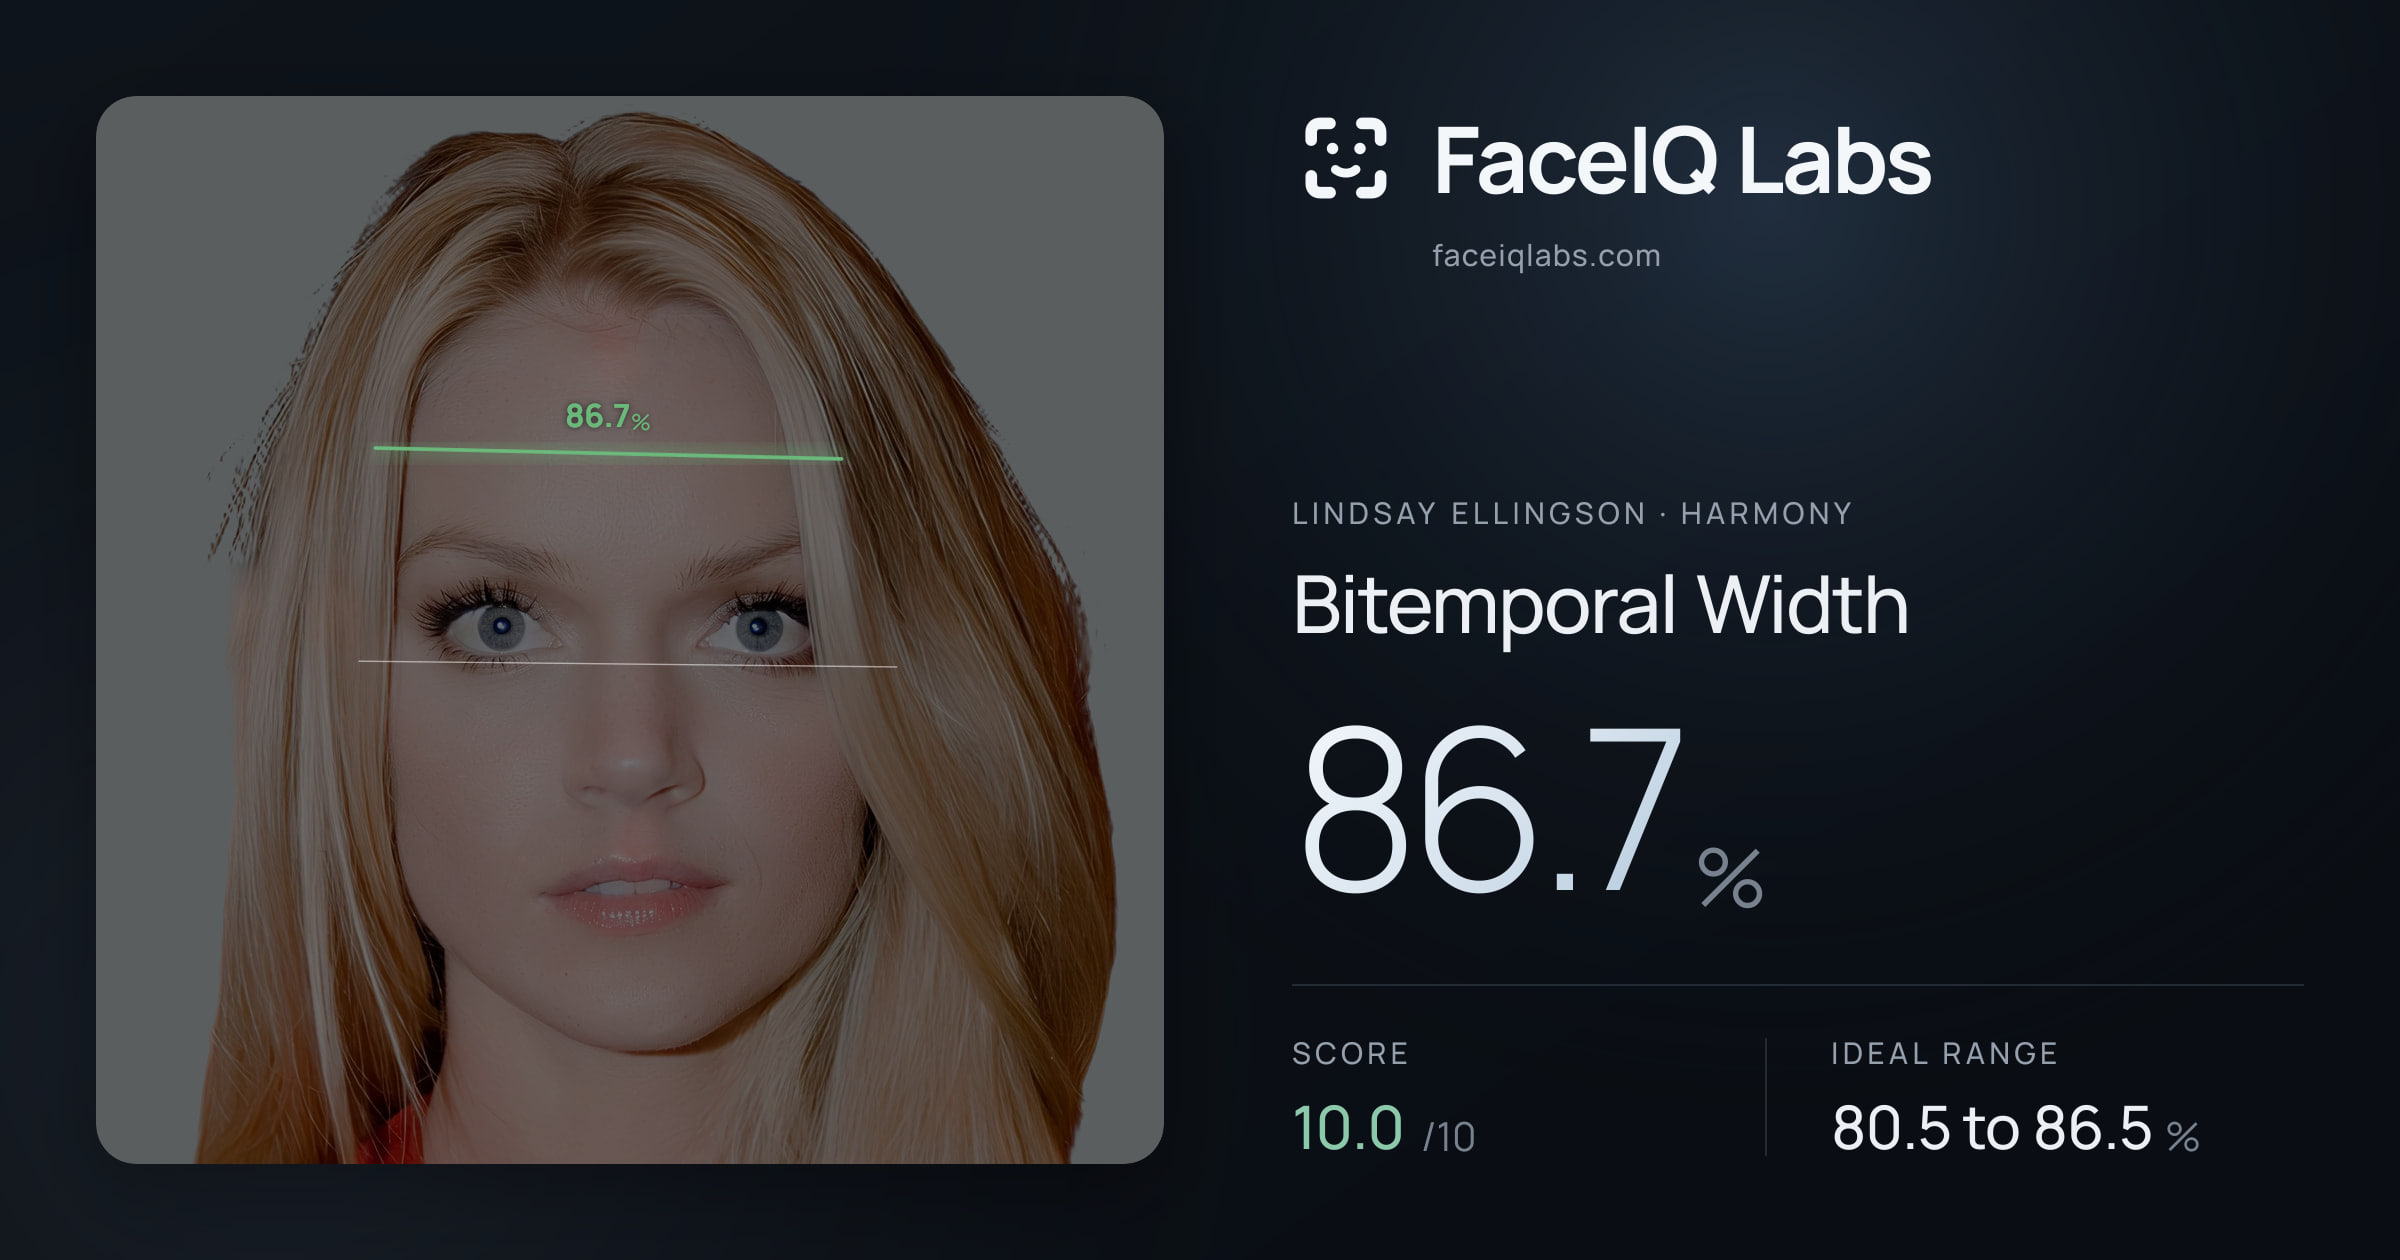Click the SCORE label
This screenshot has width=2400, height=1260.
click(x=1350, y=1053)
